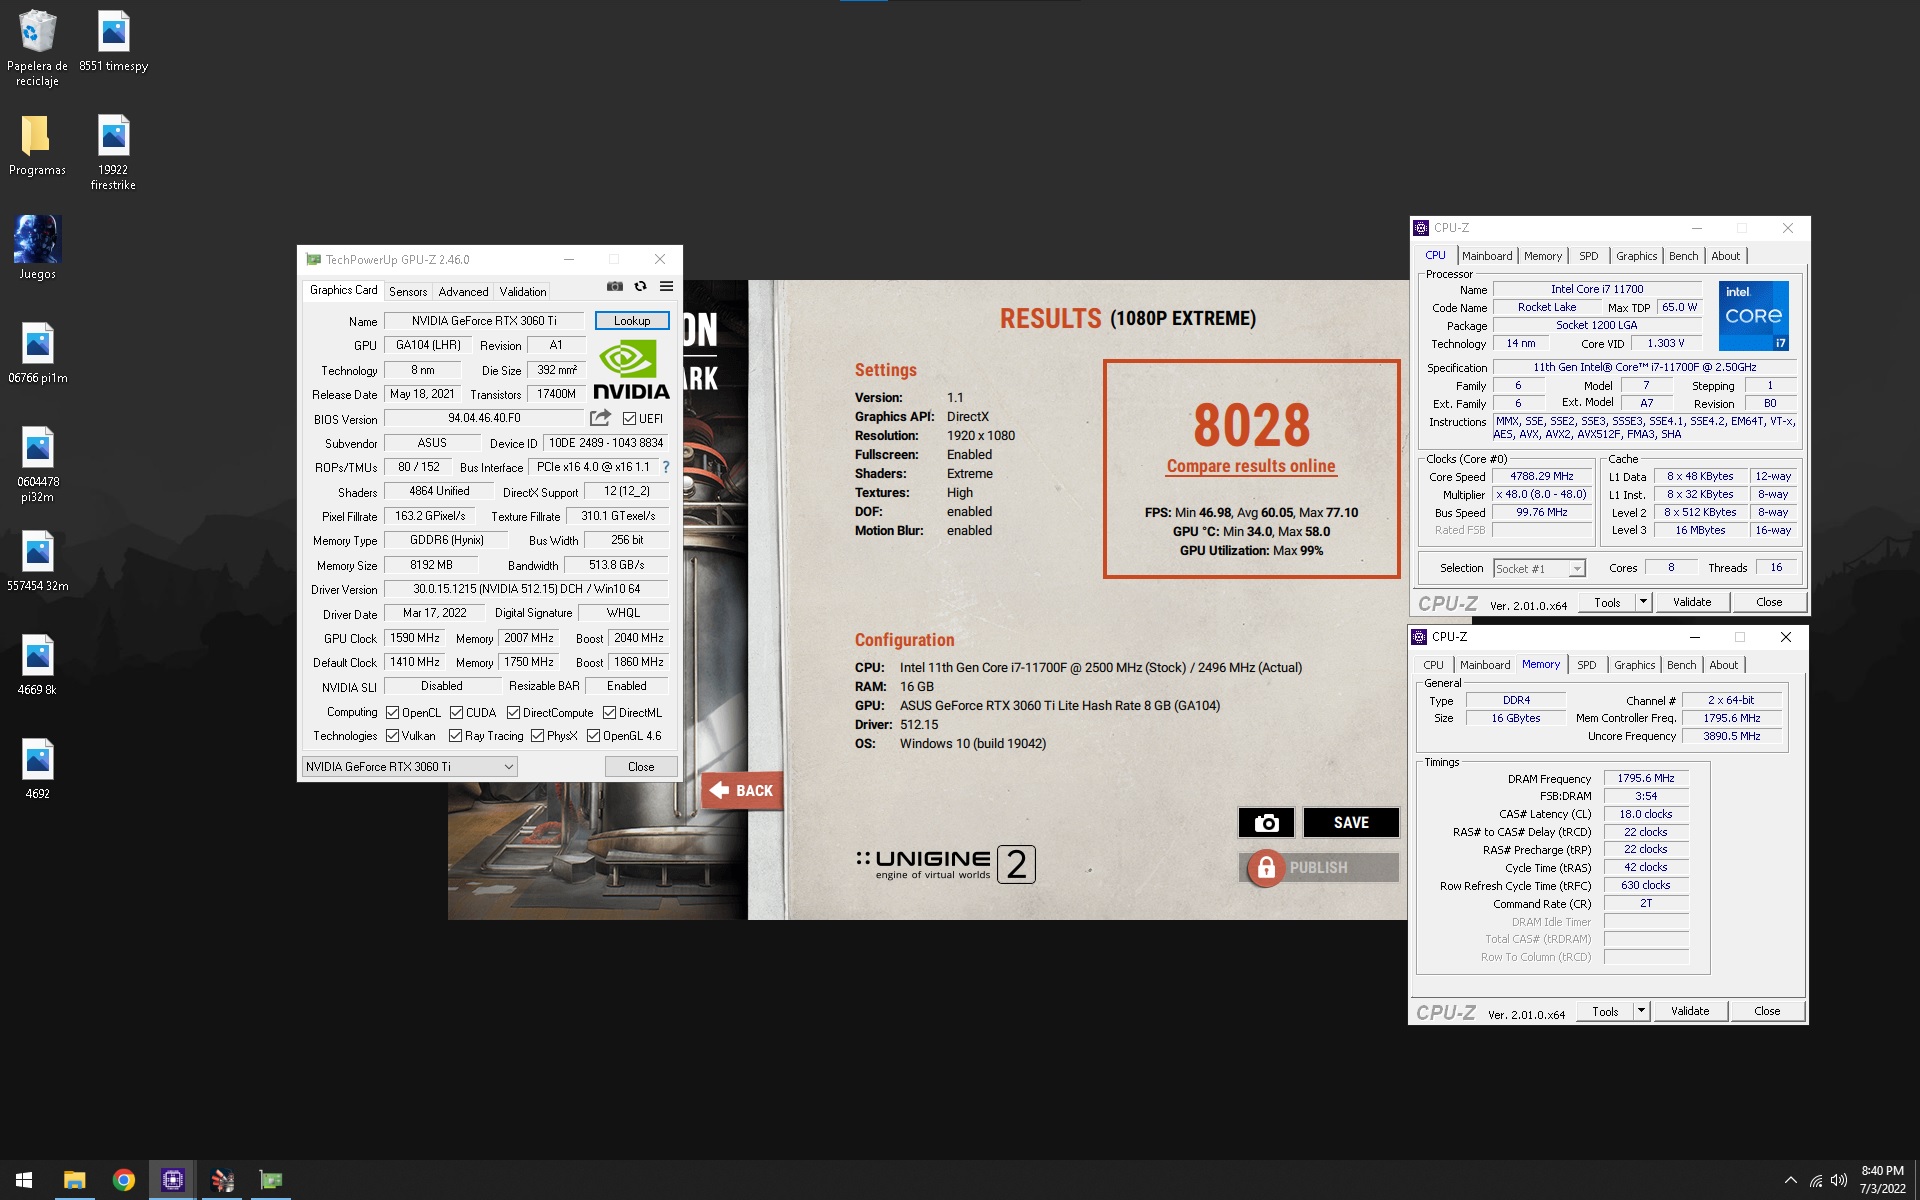Screen dimensions: 1920x1200
Task: Toggle the CUDA checkbox
Action: [x=456, y=712]
